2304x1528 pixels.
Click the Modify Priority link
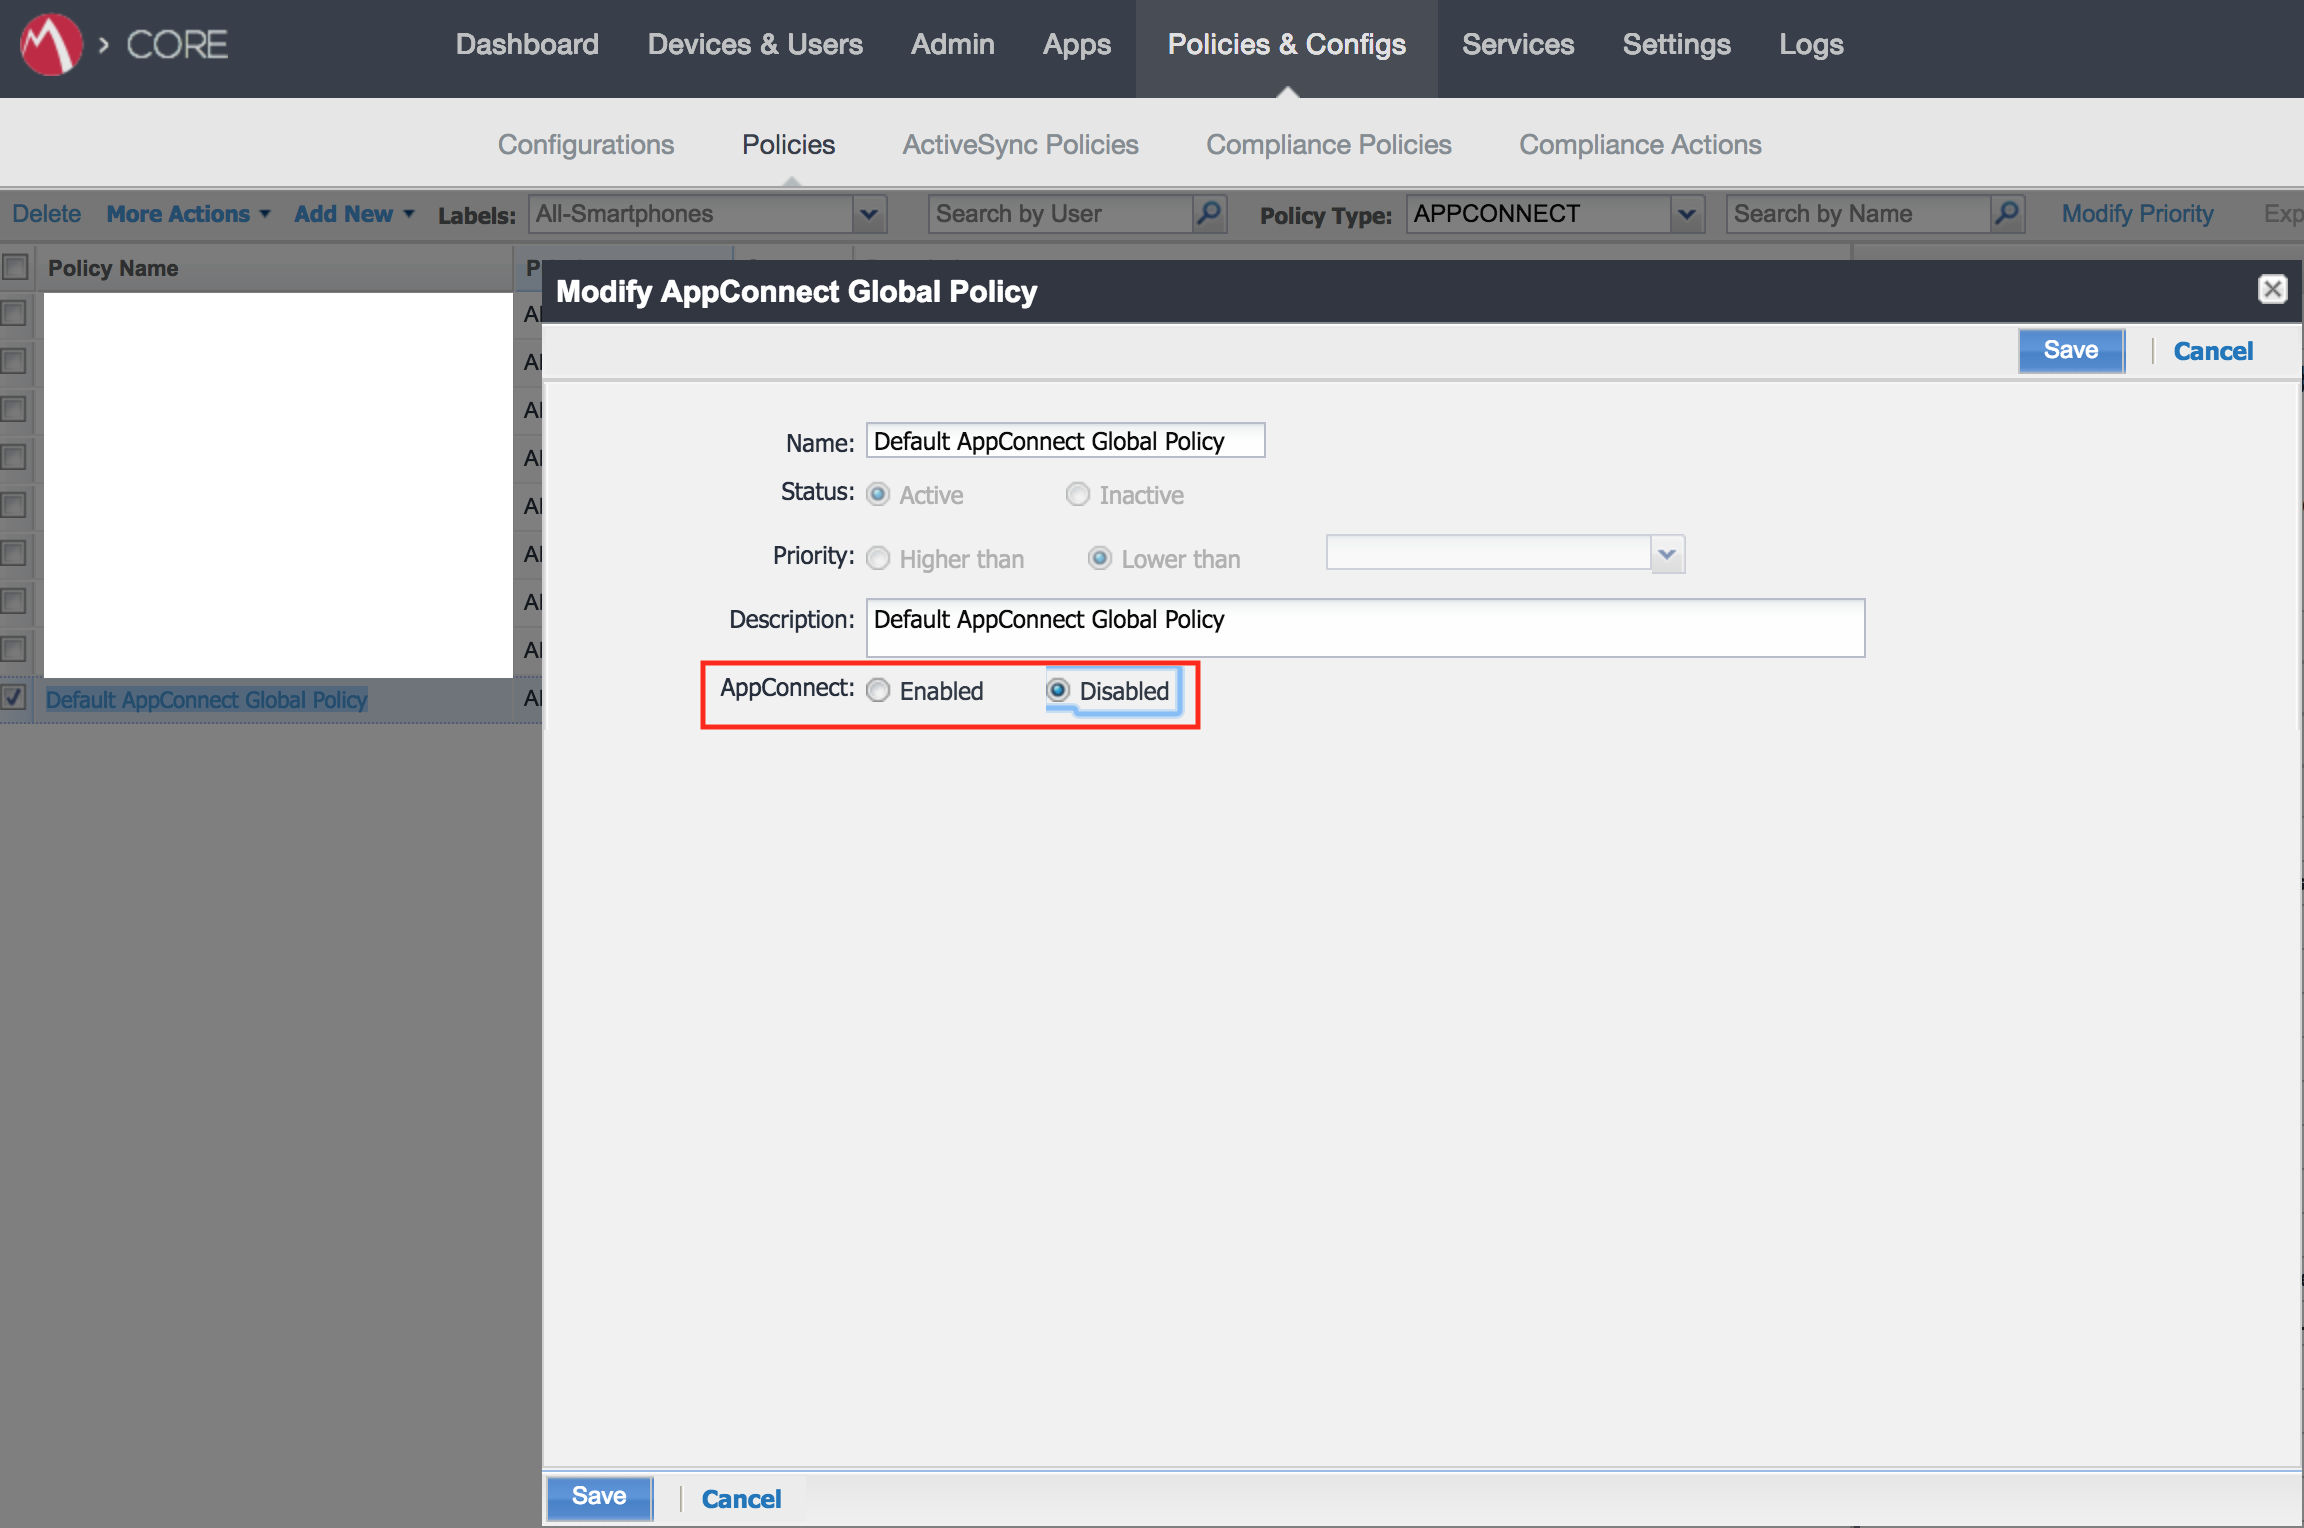tap(2137, 213)
